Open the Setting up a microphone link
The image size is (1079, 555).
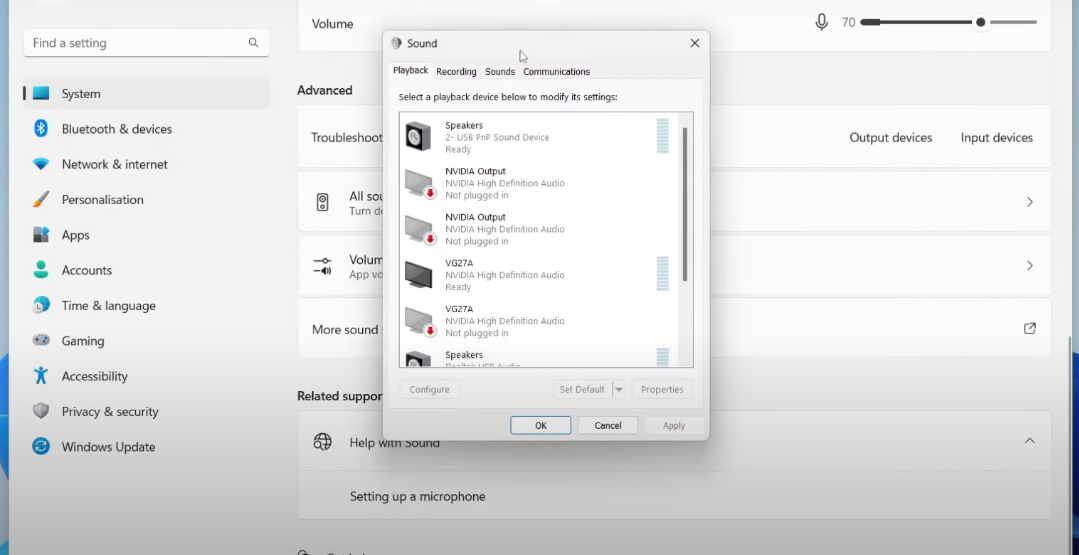pos(417,496)
